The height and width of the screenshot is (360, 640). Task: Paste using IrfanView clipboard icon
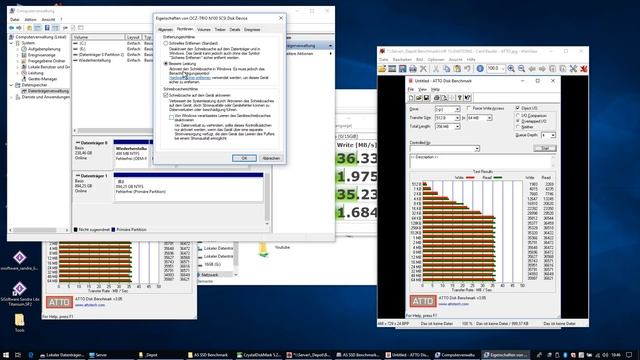pyautogui.click(x=457, y=69)
